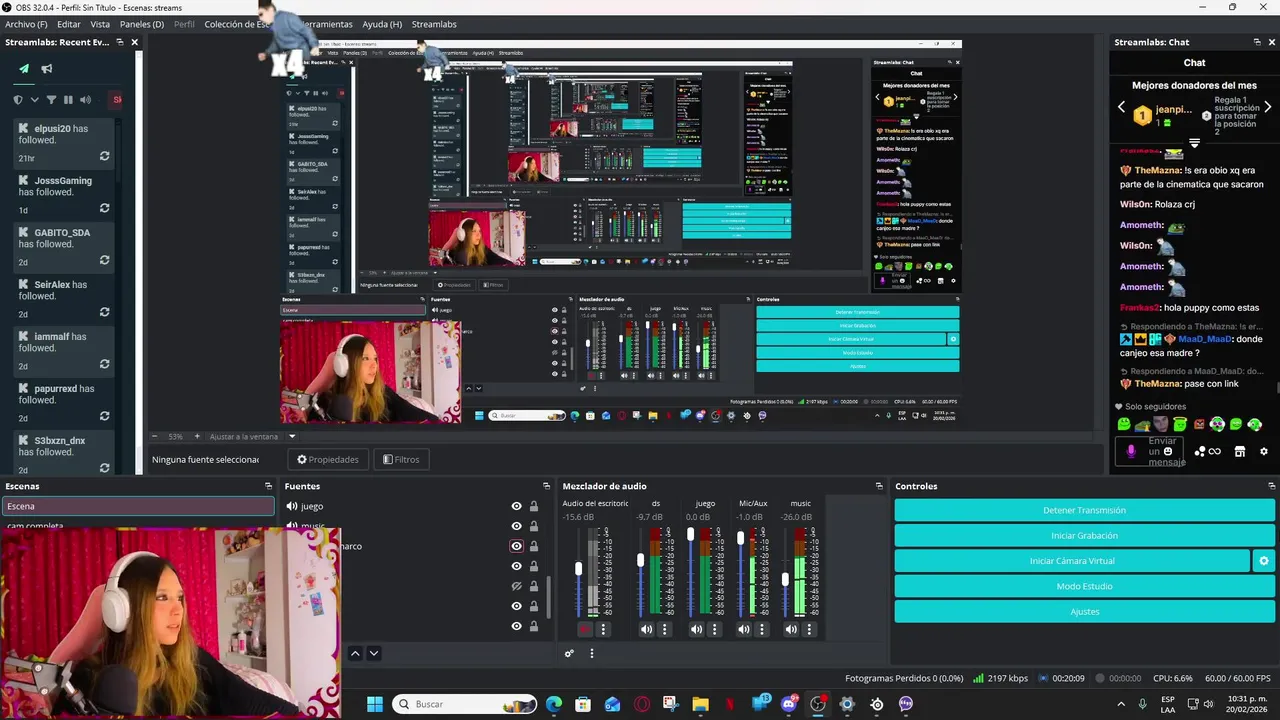Click Iniciar Cámara Virtual

1072,561
